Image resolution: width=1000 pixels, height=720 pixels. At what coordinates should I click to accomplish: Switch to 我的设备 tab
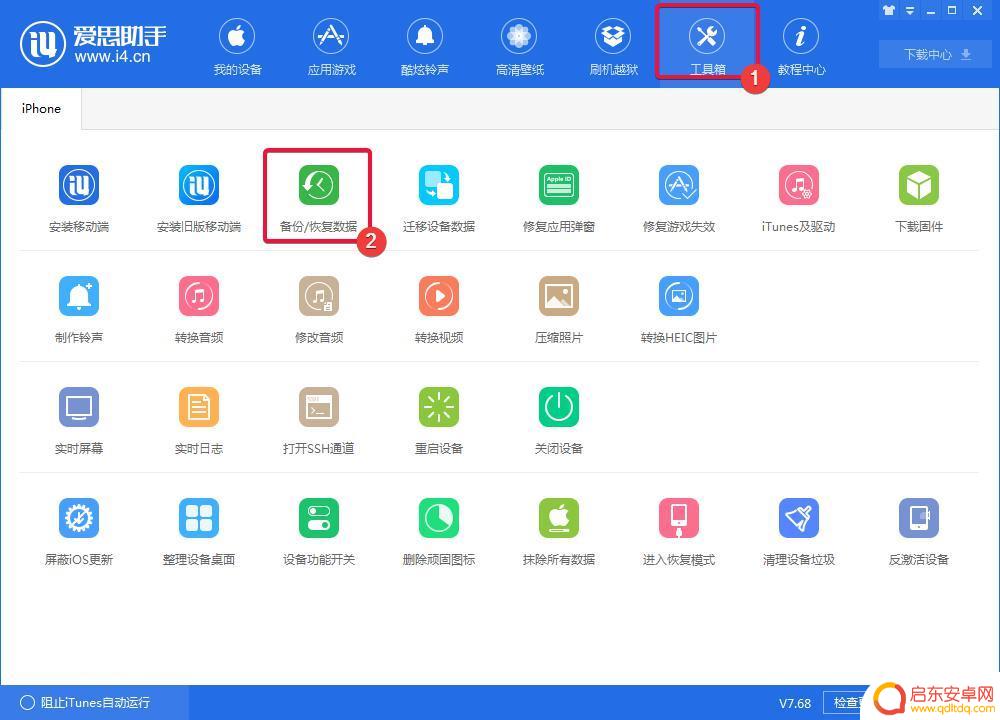click(x=237, y=47)
